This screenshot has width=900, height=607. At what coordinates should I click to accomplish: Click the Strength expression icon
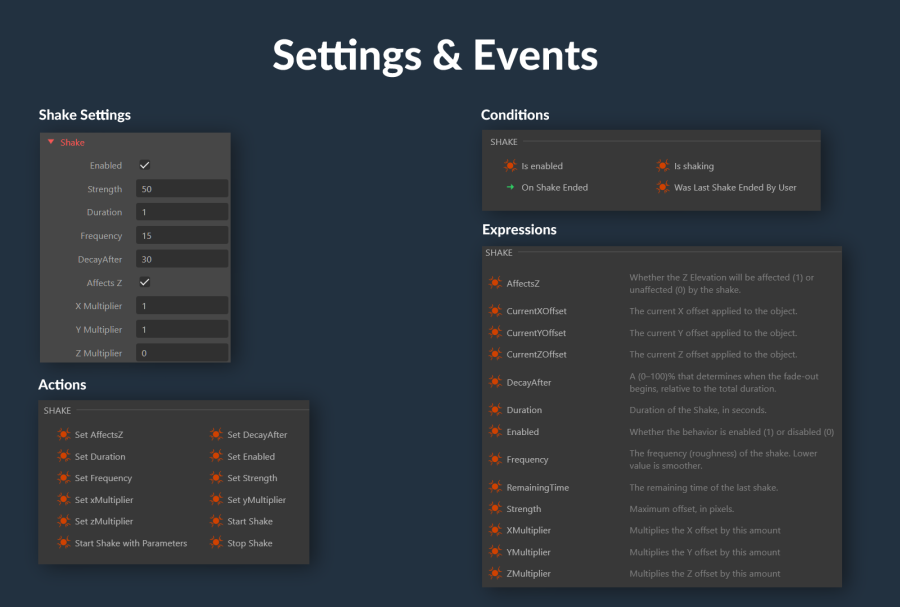tap(495, 508)
